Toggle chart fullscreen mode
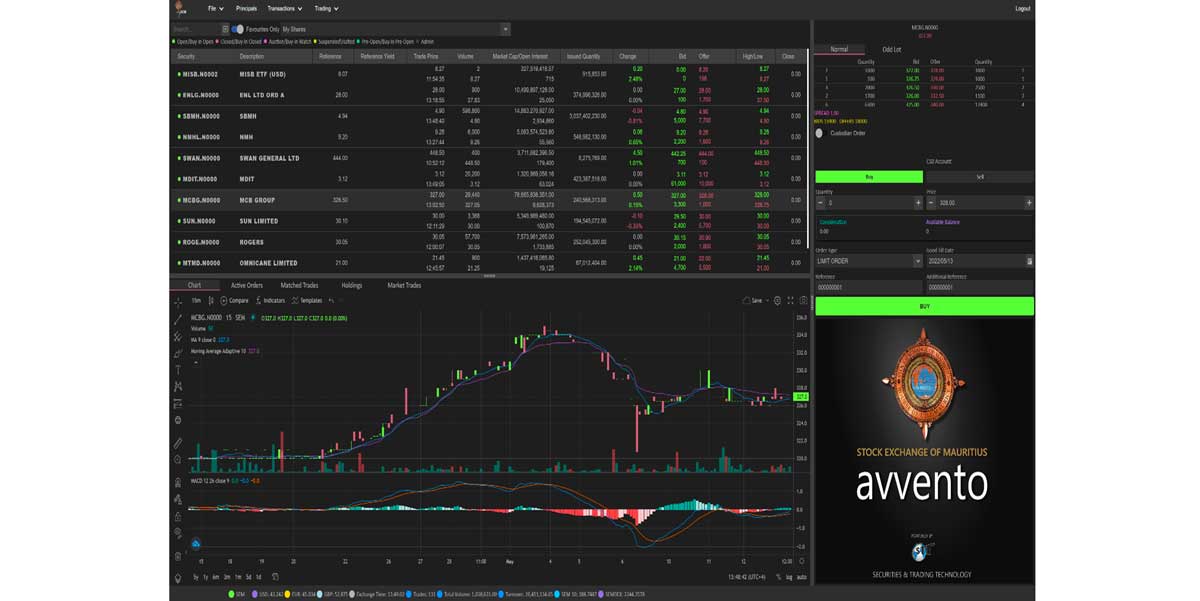1200x601 pixels. 791,300
